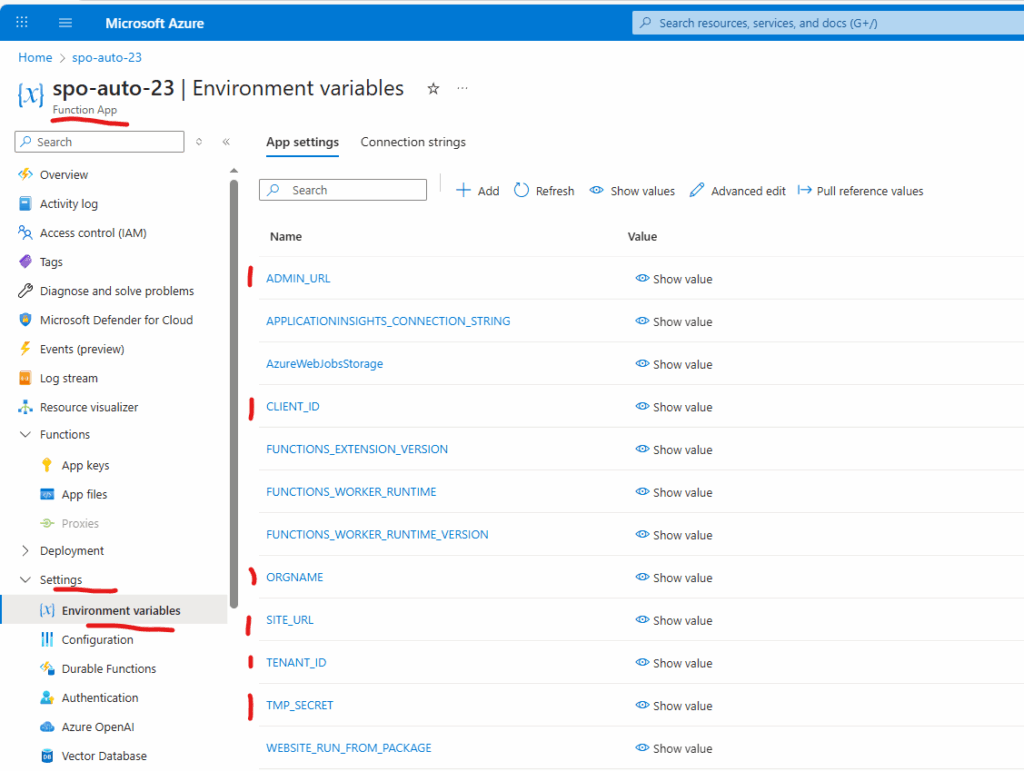Open the Durable Functions menu entry

click(x=109, y=668)
